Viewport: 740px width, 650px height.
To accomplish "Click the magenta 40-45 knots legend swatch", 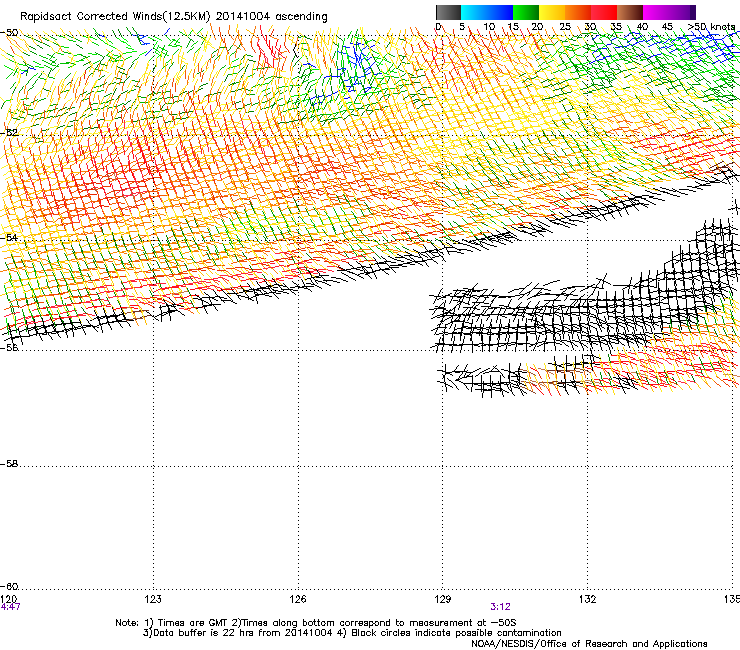I will (x=656, y=12).
